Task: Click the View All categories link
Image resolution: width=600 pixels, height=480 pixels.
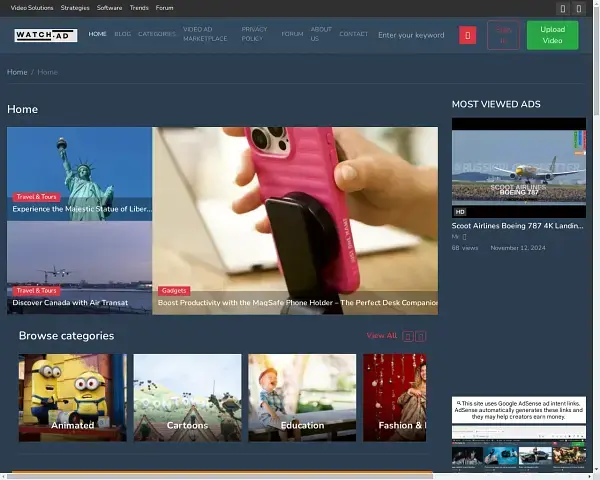Action: [381, 336]
